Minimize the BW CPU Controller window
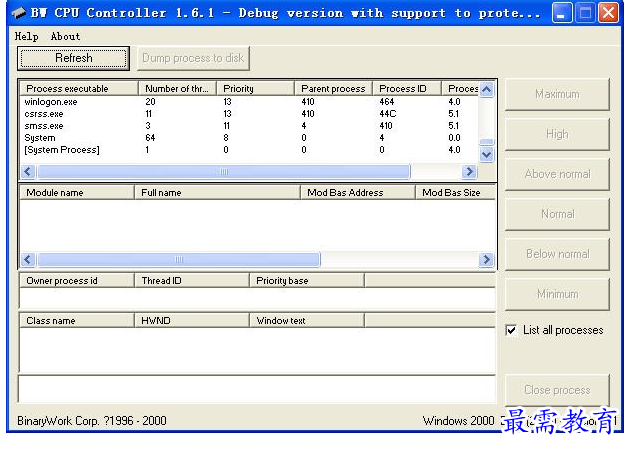The image size is (625, 453). click(x=562, y=13)
